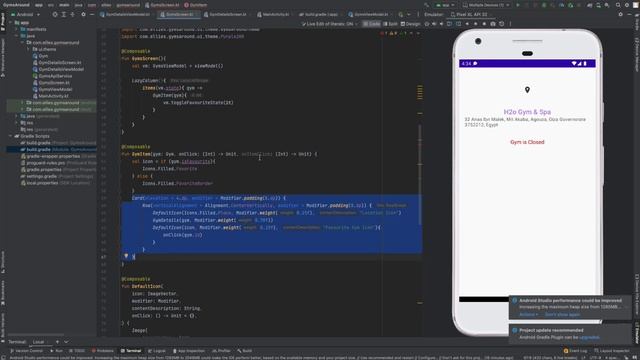Switch editor to Split view mode
Screen dimensions: 640x360
click(390, 24)
